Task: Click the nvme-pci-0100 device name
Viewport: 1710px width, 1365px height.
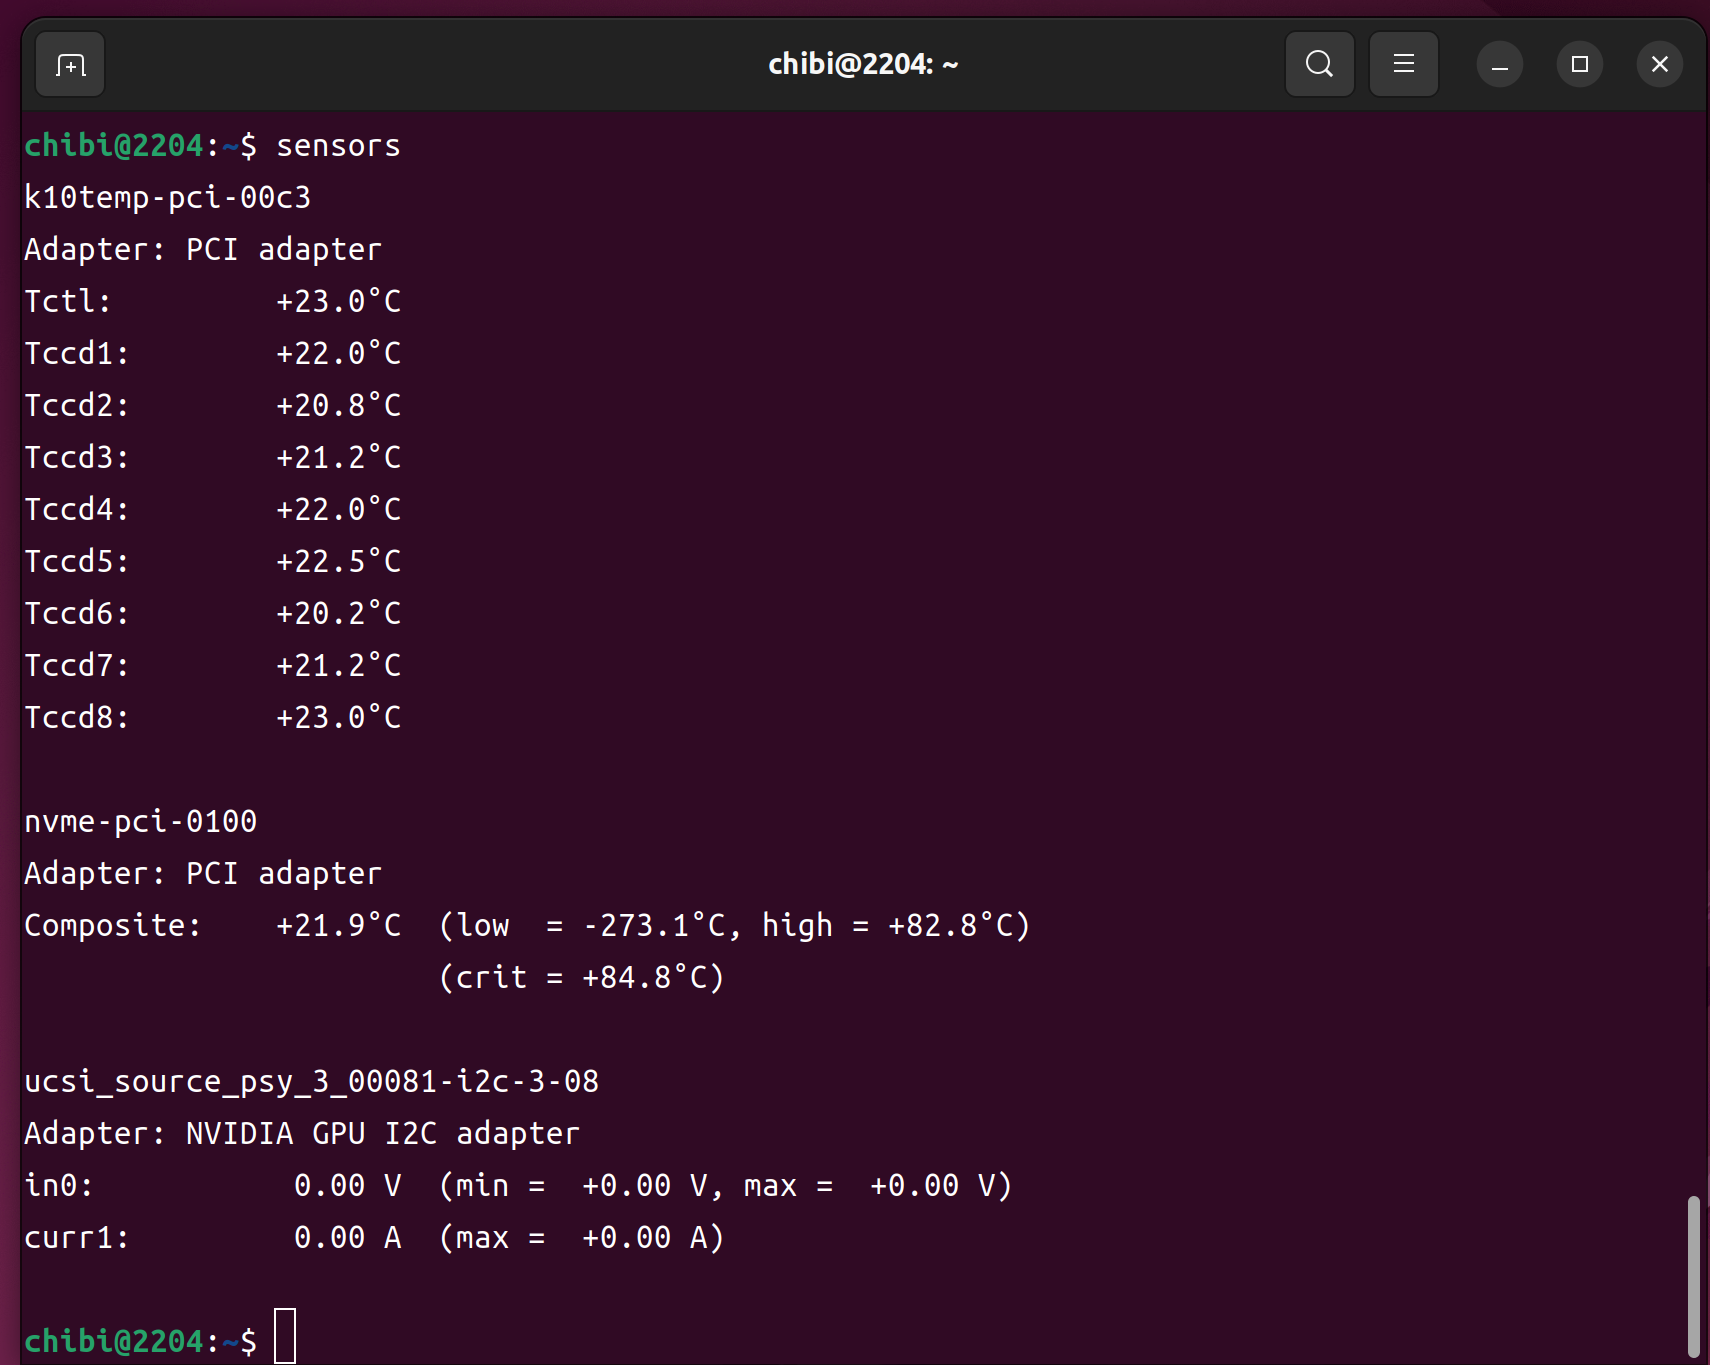Action: coord(140,822)
